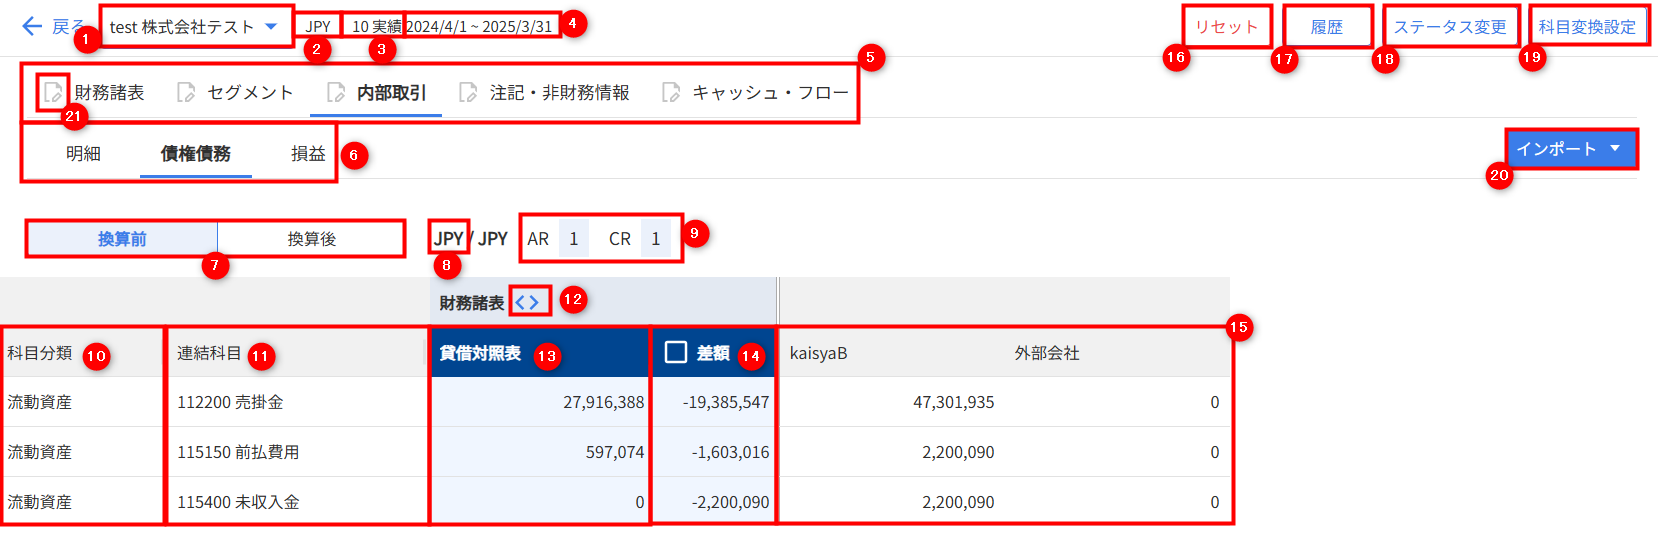Click the document icon beside 財務諸表
The height and width of the screenshot is (538, 1658).
click(x=53, y=93)
